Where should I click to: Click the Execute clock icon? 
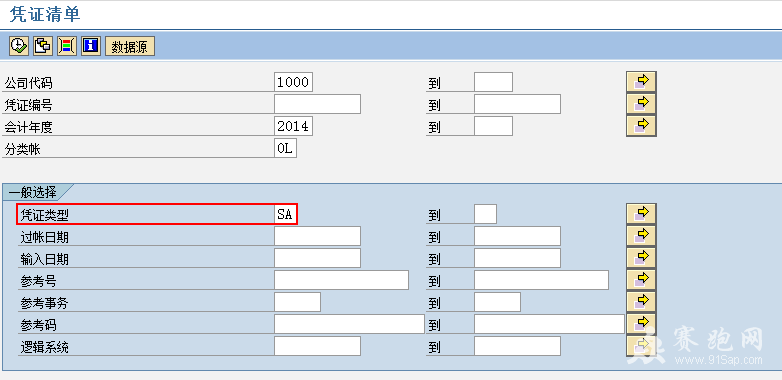tap(19, 46)
